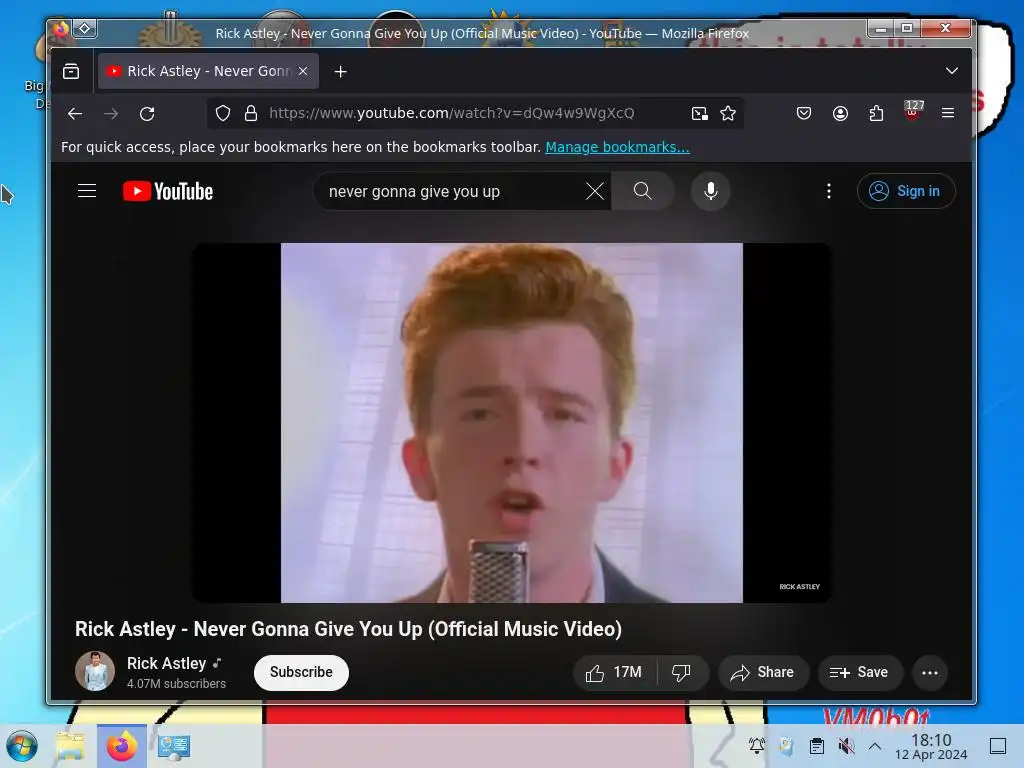Screen dimensions: 1024x768
Task: Go to YouTube home via logo
Action: click(168, 191)
